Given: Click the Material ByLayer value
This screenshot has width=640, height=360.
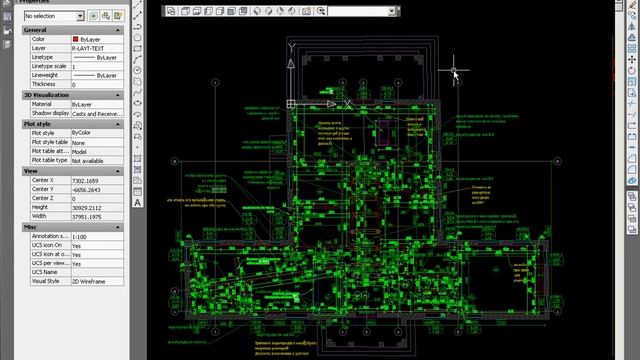Looking at the screenshot, I should (97, 104).
